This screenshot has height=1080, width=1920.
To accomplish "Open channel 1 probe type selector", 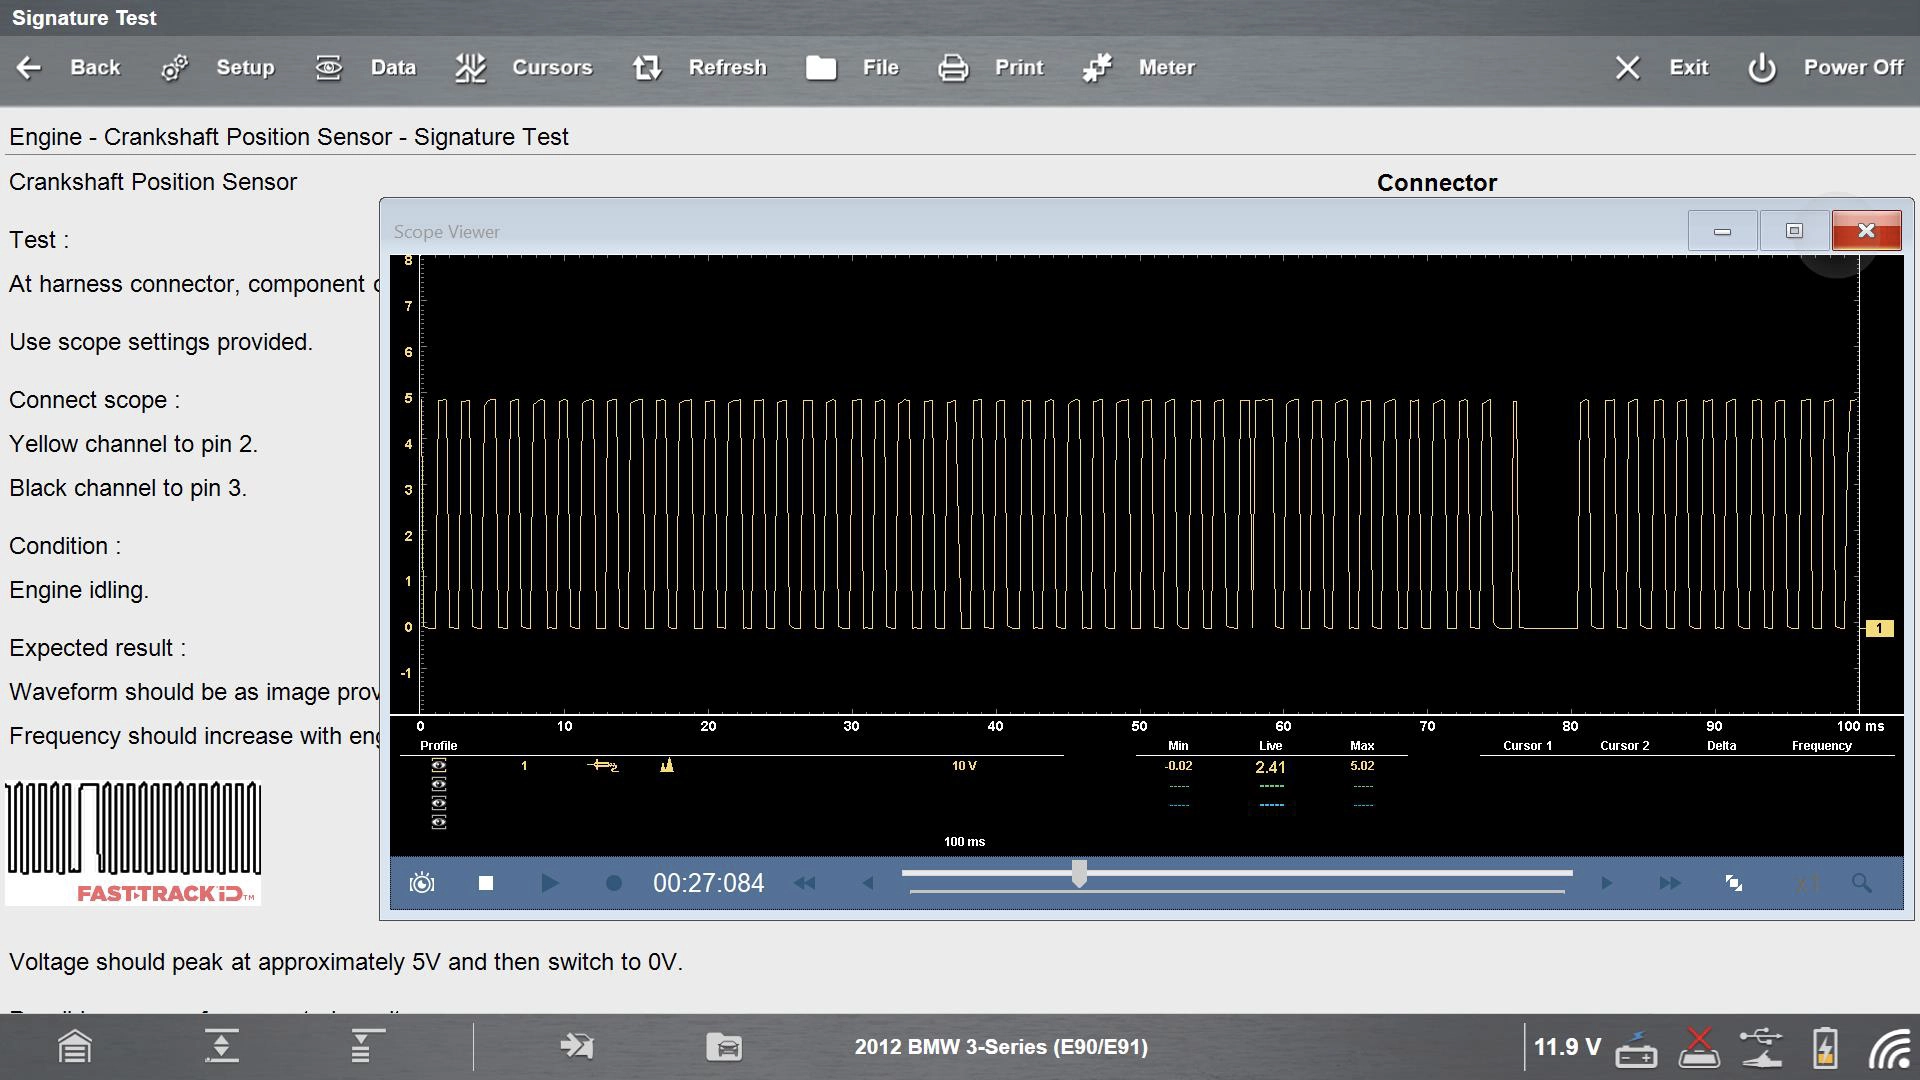I will coord(603,766).
